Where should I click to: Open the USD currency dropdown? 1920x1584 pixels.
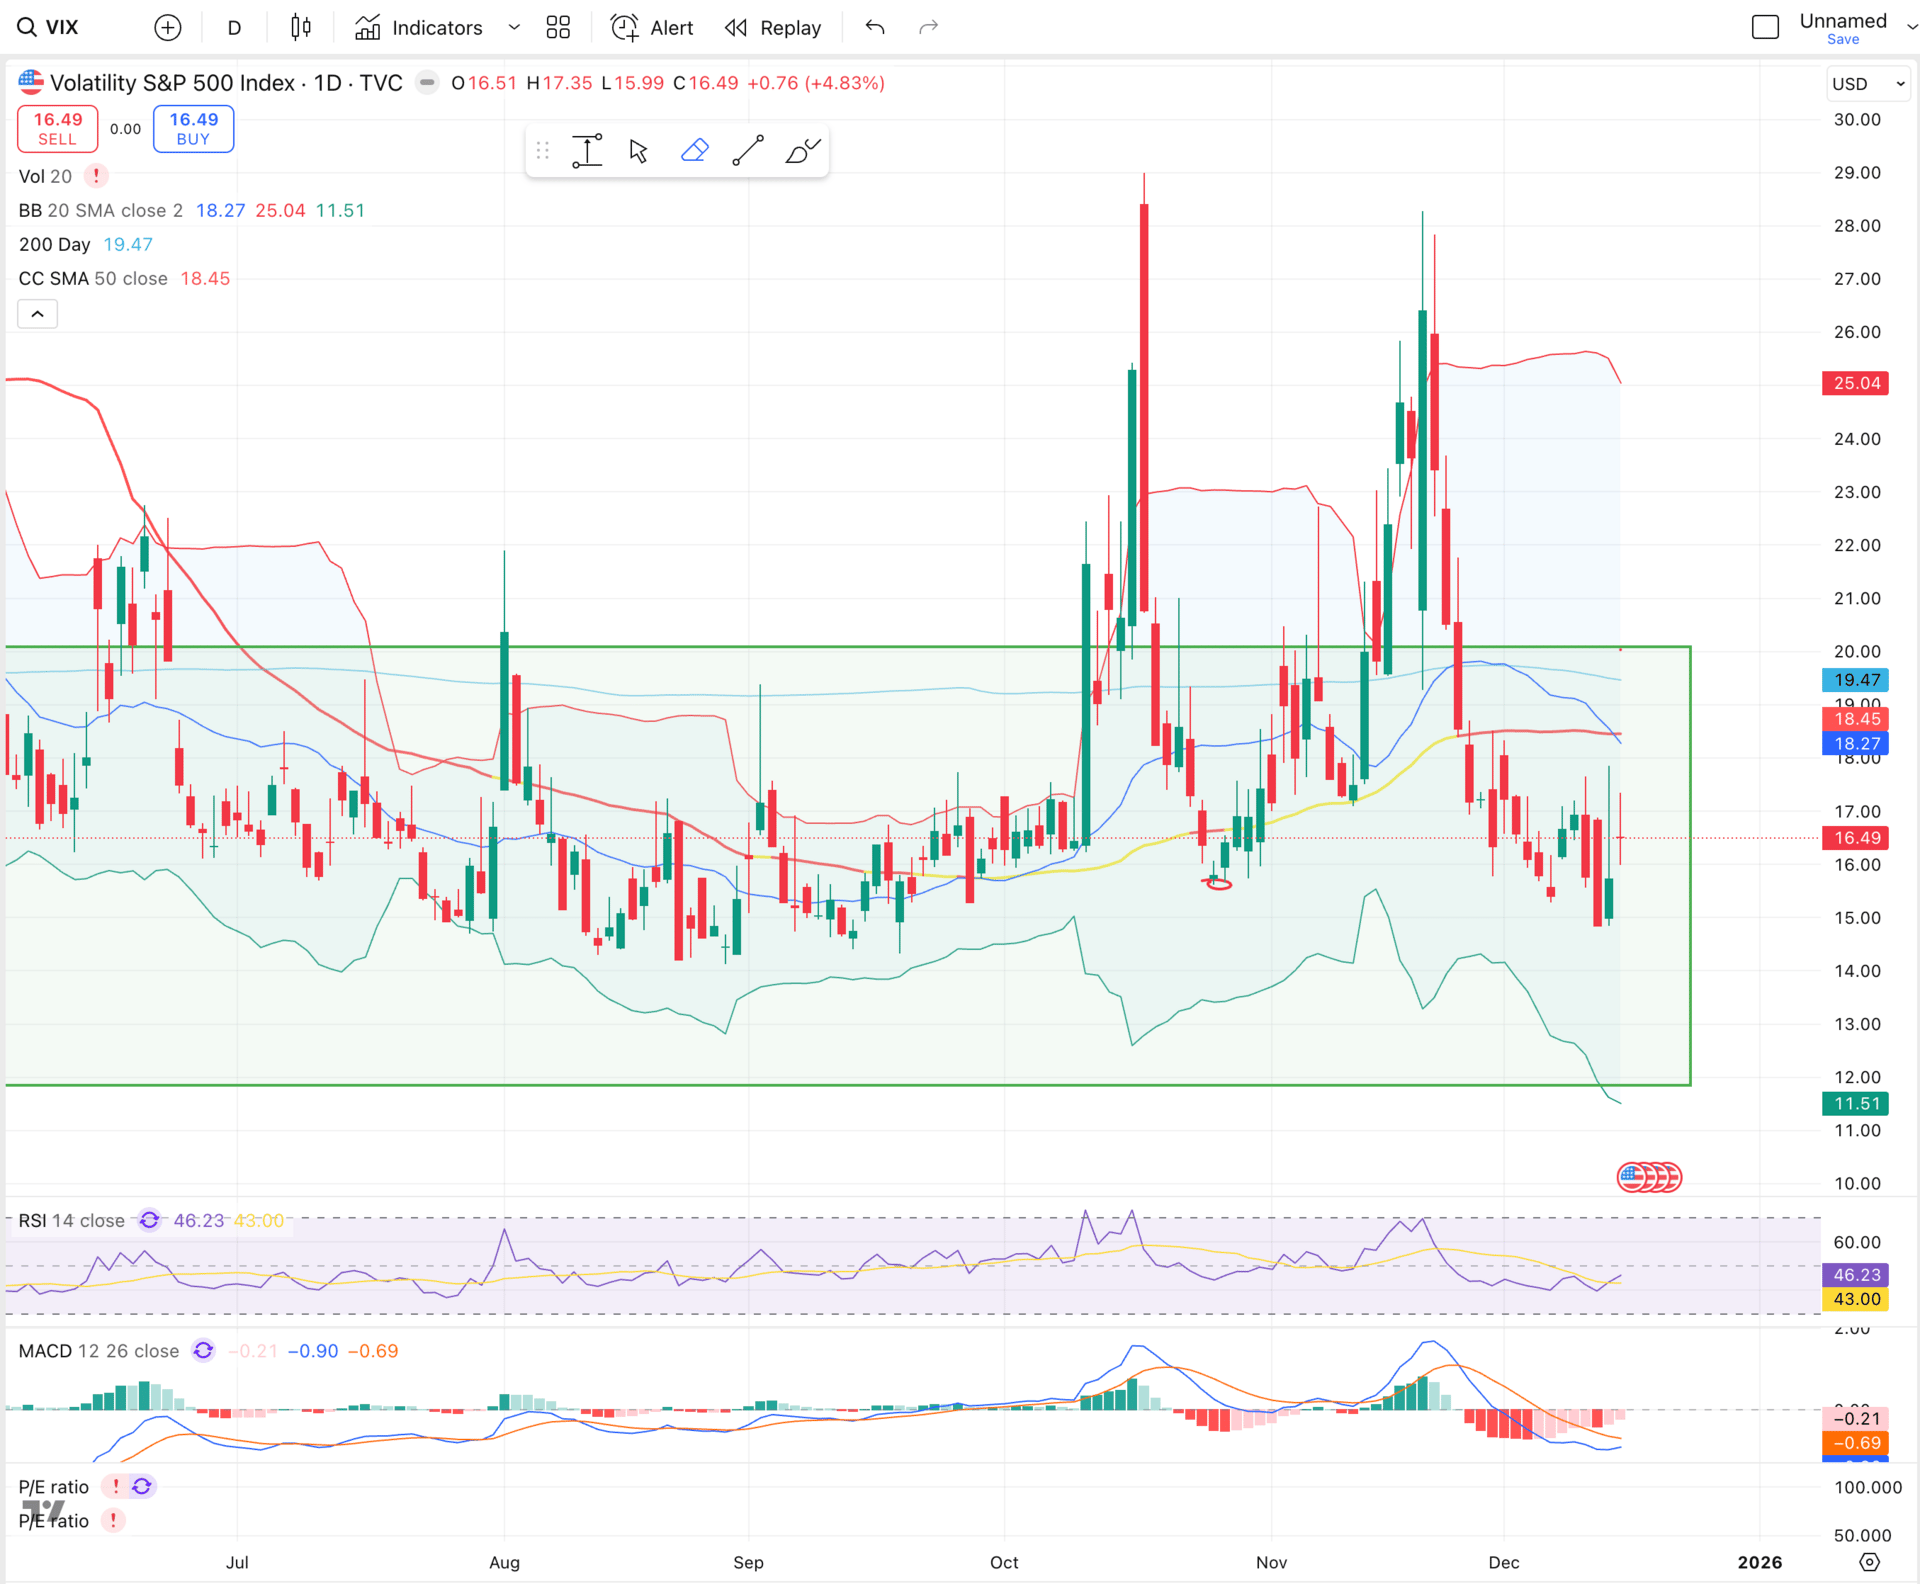point(1867,84)
